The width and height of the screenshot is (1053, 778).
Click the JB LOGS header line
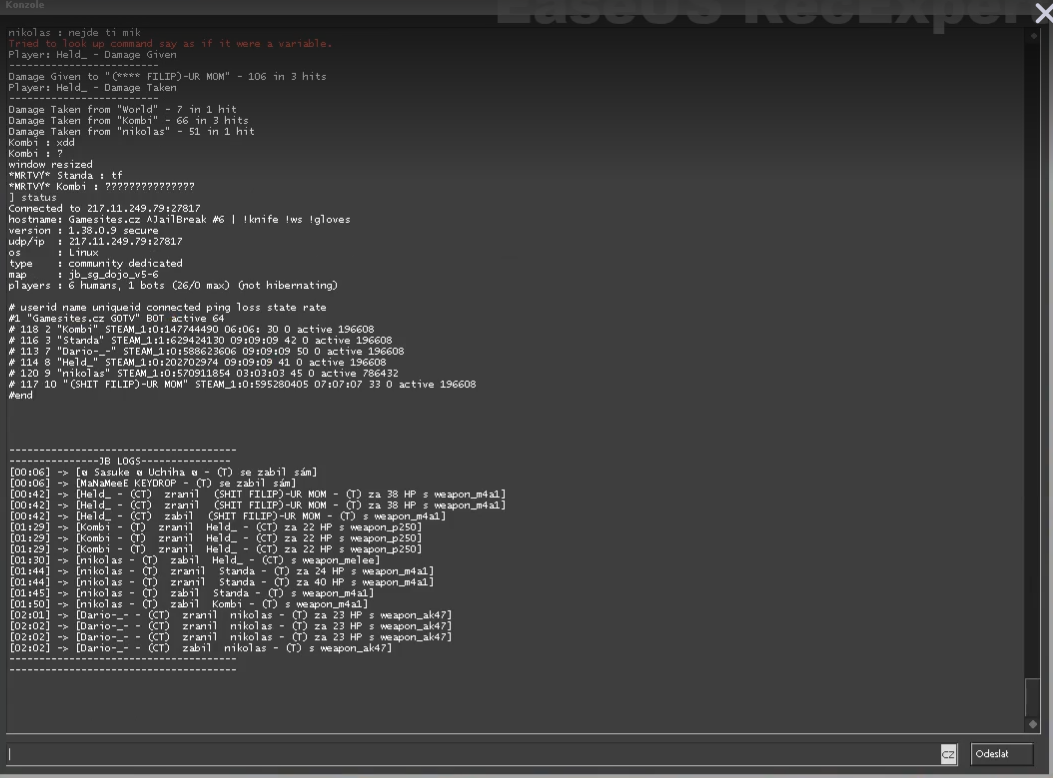coord(120,461)
